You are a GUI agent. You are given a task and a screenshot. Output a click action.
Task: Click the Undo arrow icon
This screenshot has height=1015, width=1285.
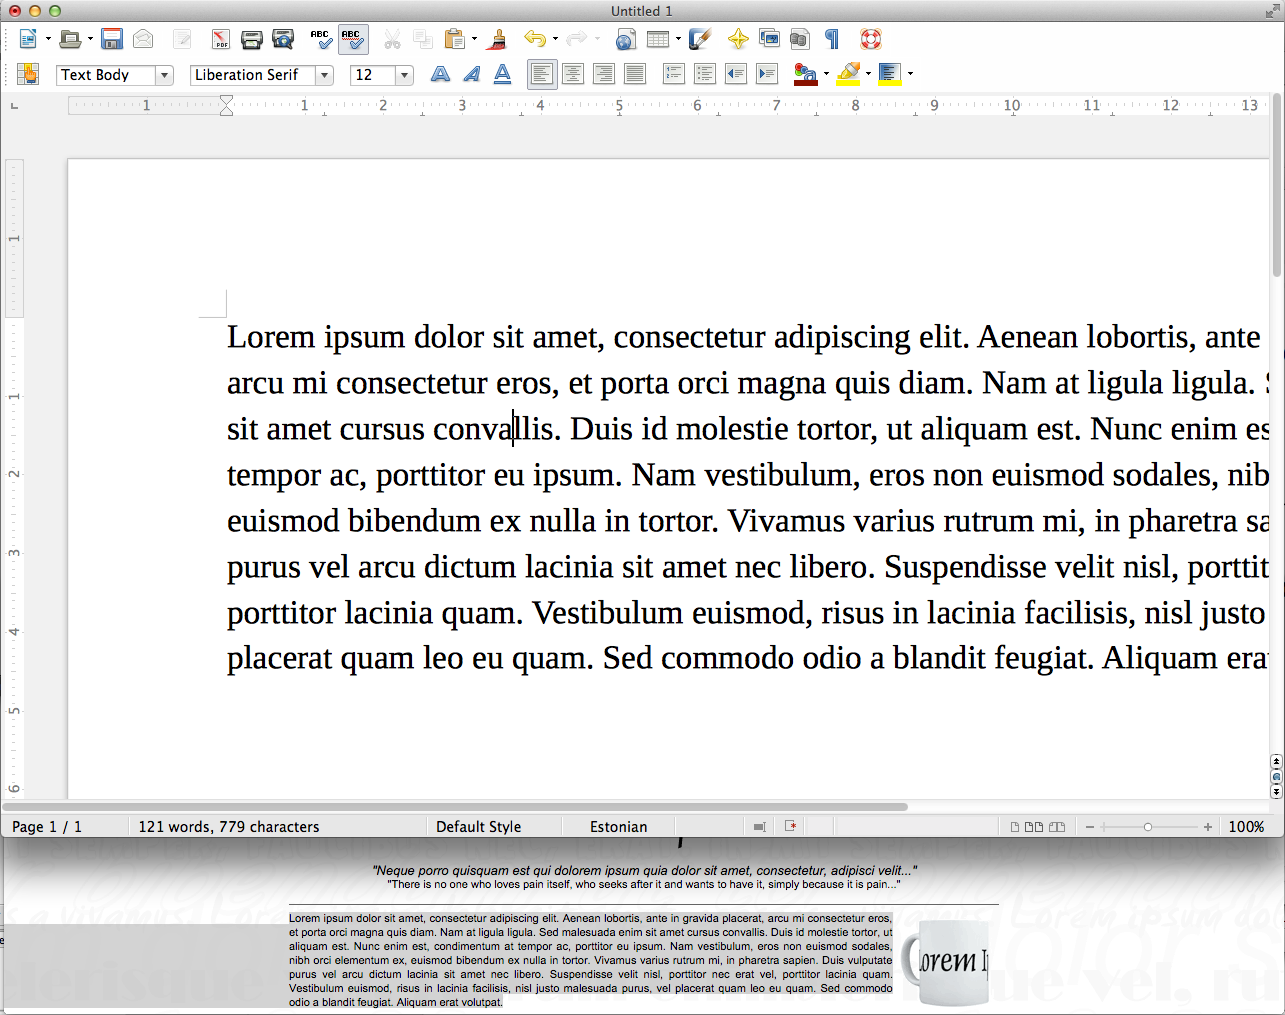pos(534,39)
